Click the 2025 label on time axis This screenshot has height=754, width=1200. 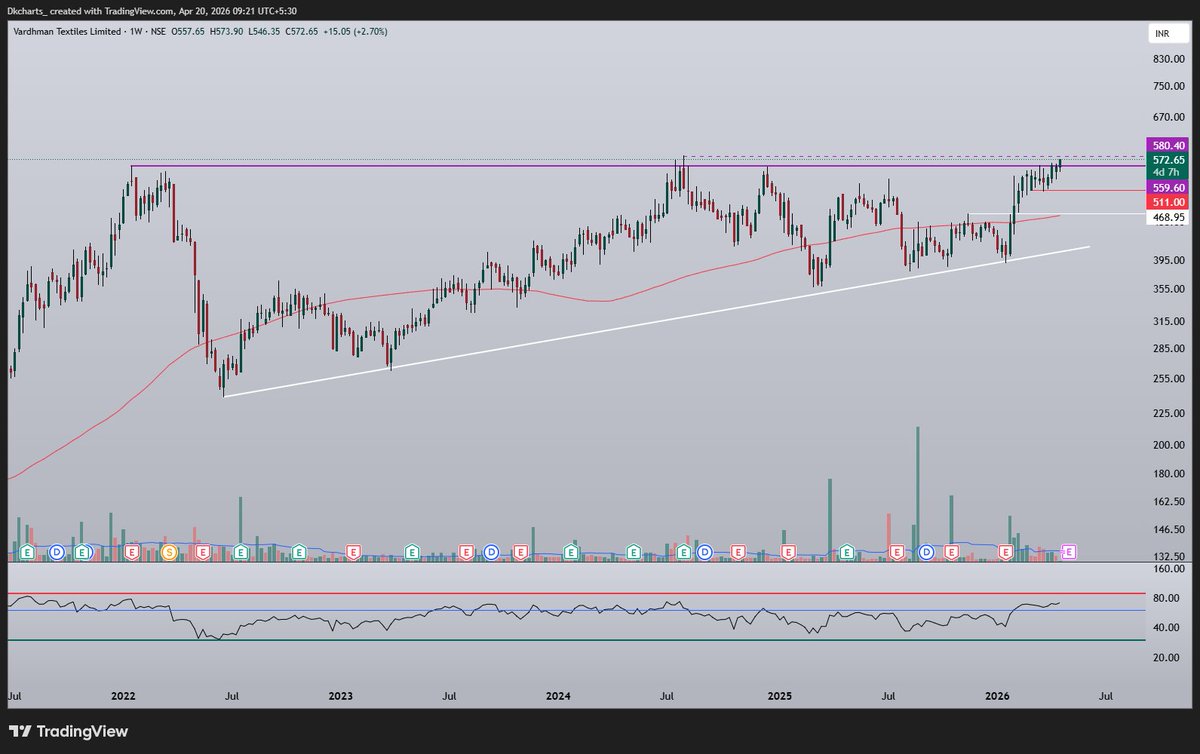[x=779, y=694]
